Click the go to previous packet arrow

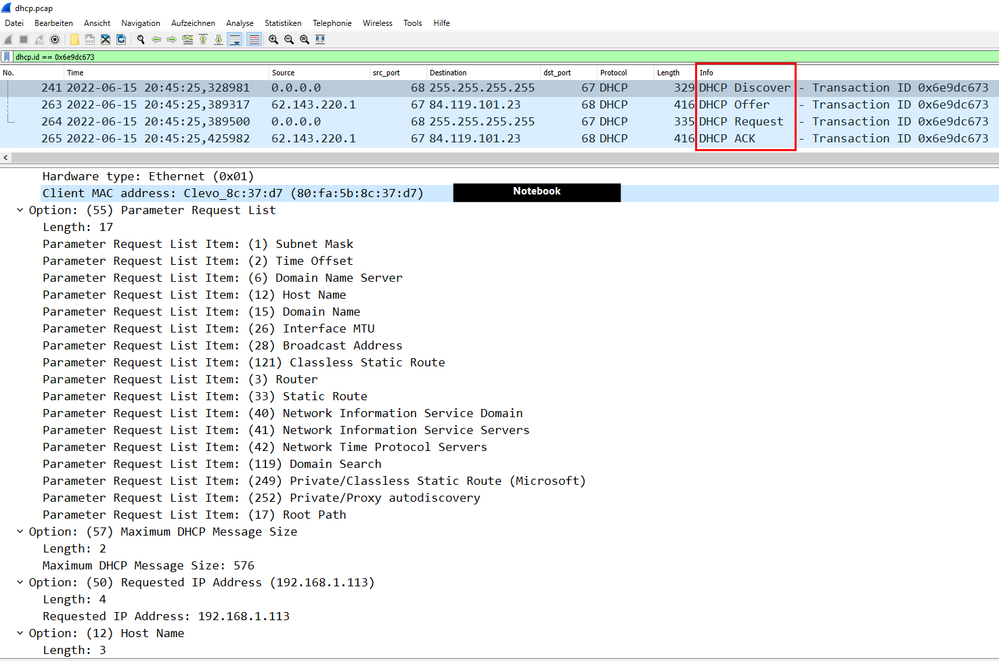tap(156, 39)
